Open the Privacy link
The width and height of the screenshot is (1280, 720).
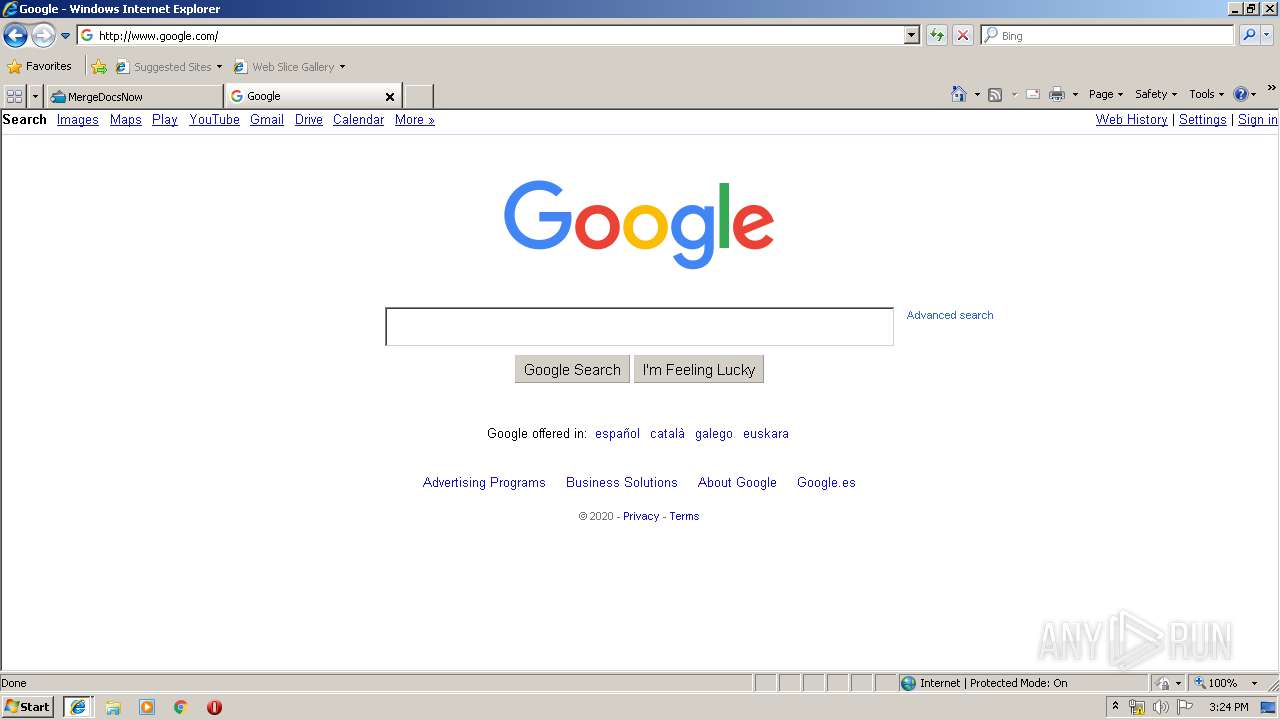point(641,517)
